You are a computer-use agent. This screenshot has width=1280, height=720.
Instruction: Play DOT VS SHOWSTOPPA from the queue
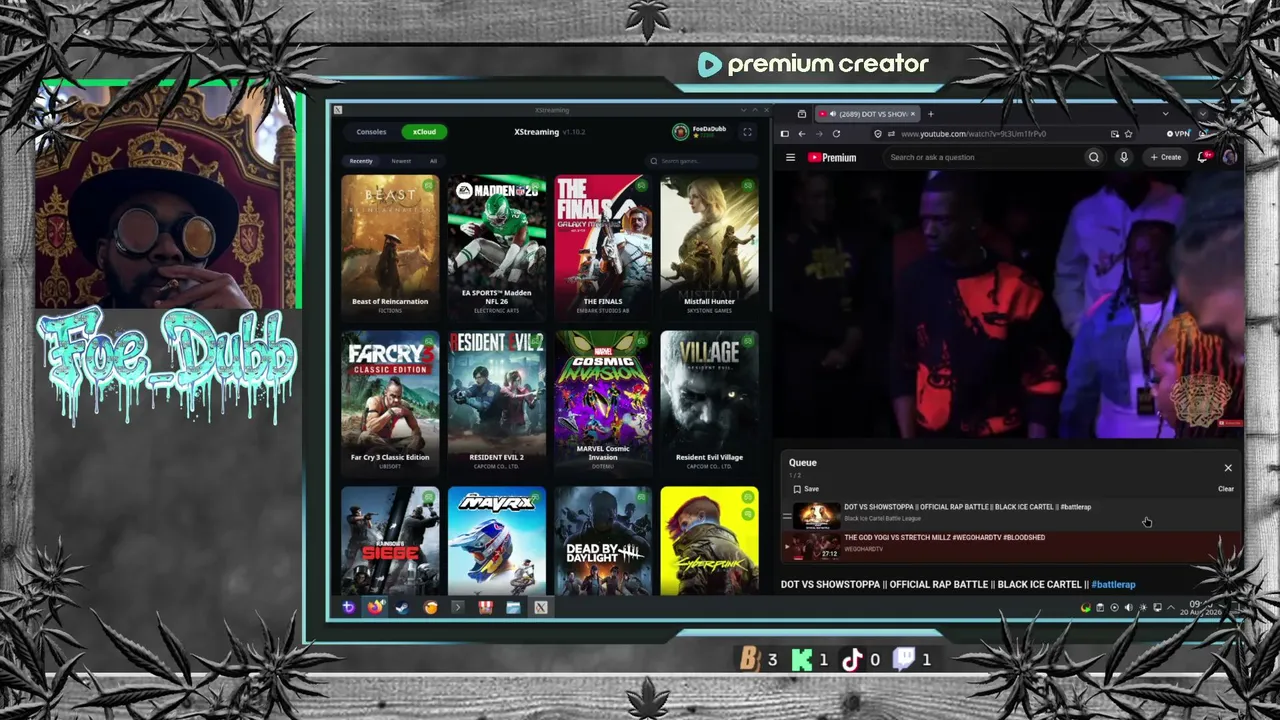click(1010, 514)
